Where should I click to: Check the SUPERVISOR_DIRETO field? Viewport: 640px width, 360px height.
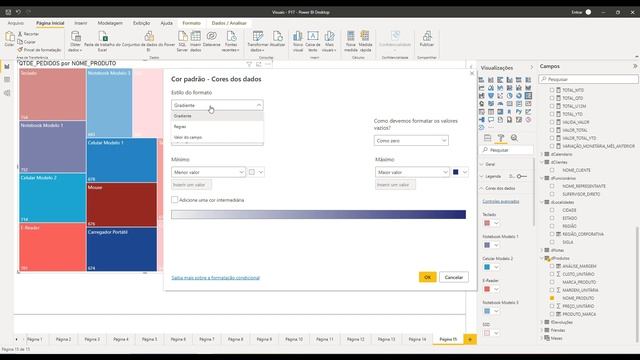click(552, 194)
